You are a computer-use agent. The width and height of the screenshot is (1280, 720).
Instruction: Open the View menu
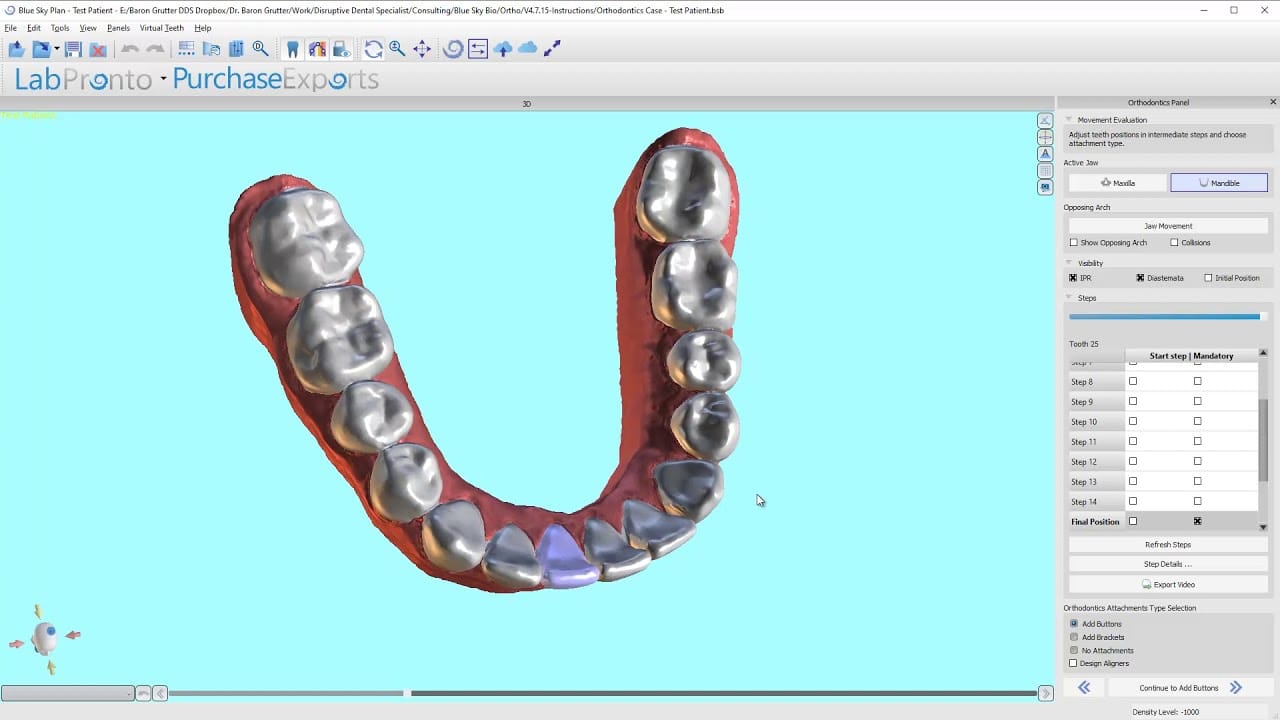click(x=88, y=28)
